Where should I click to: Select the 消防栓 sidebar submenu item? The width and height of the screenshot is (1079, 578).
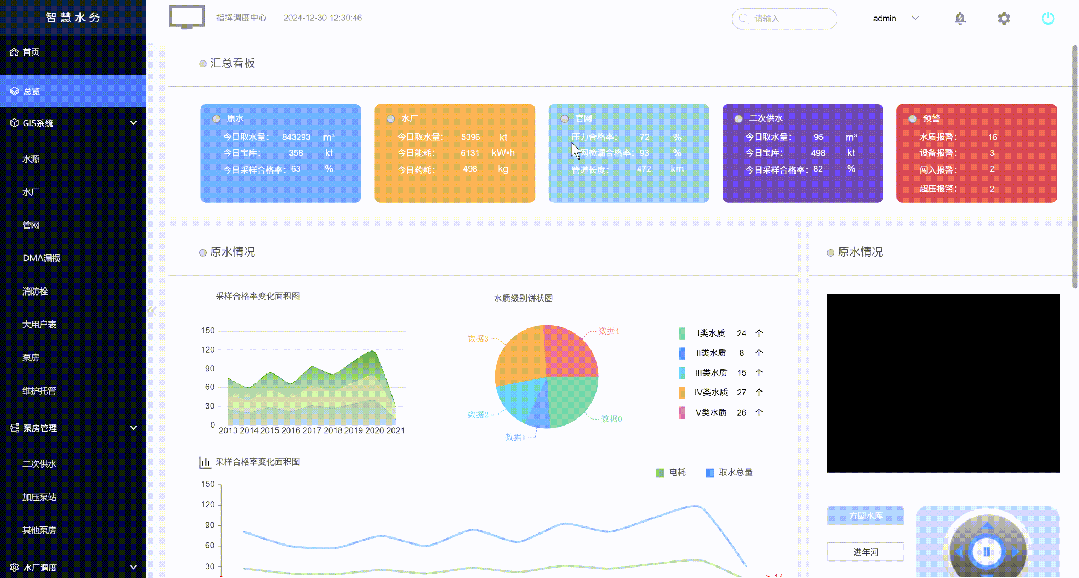pos(73,291)
